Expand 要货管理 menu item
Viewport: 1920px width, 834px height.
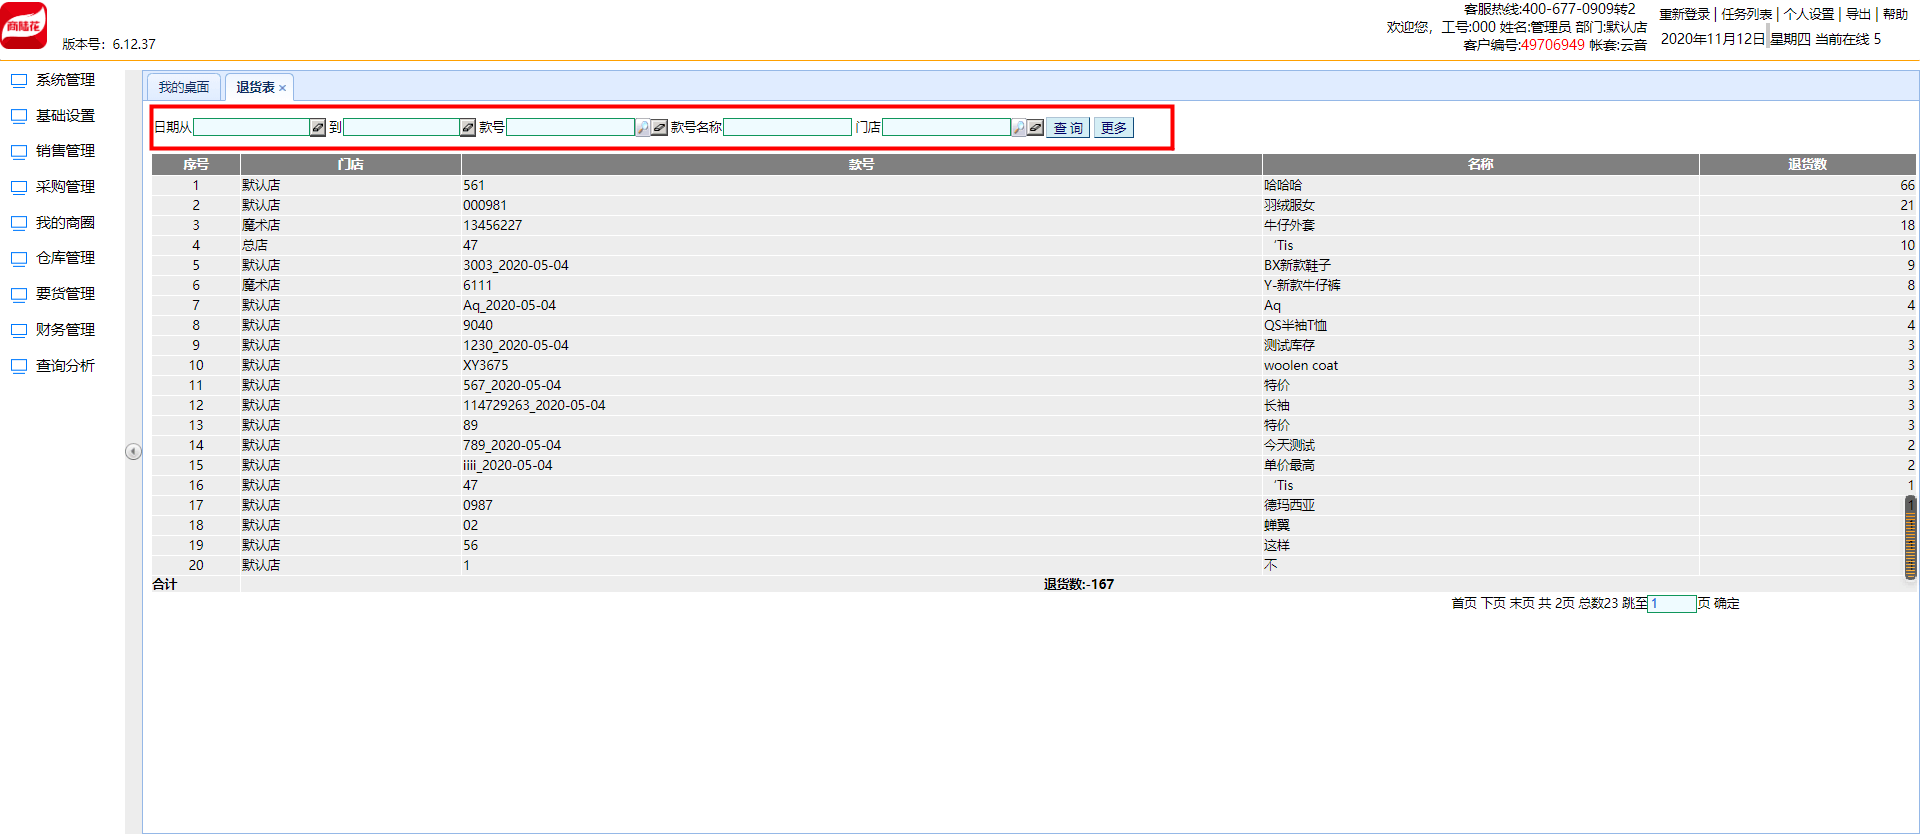tap(65, 294)
